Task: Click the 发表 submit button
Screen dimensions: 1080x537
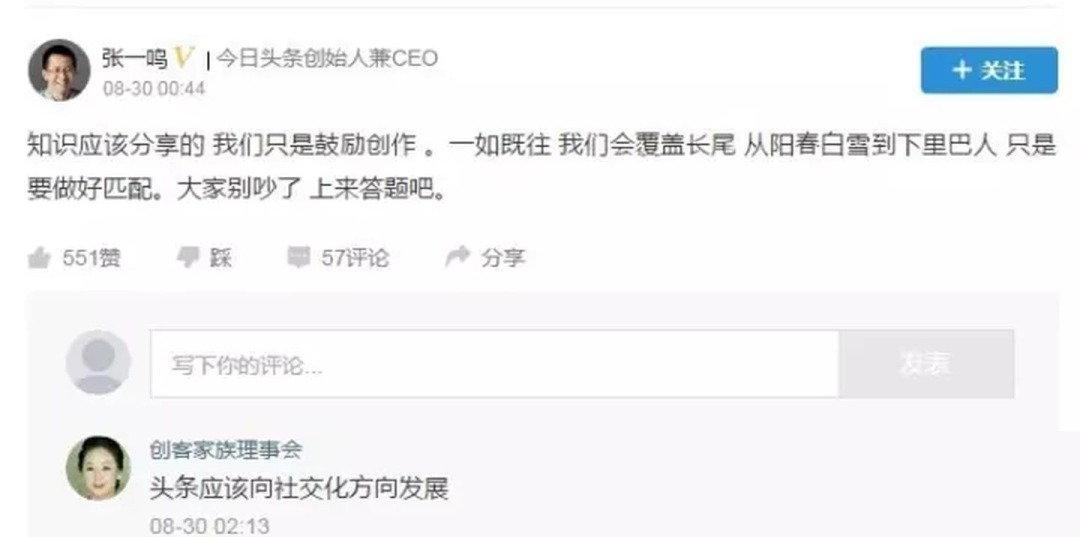Action: 926,364
